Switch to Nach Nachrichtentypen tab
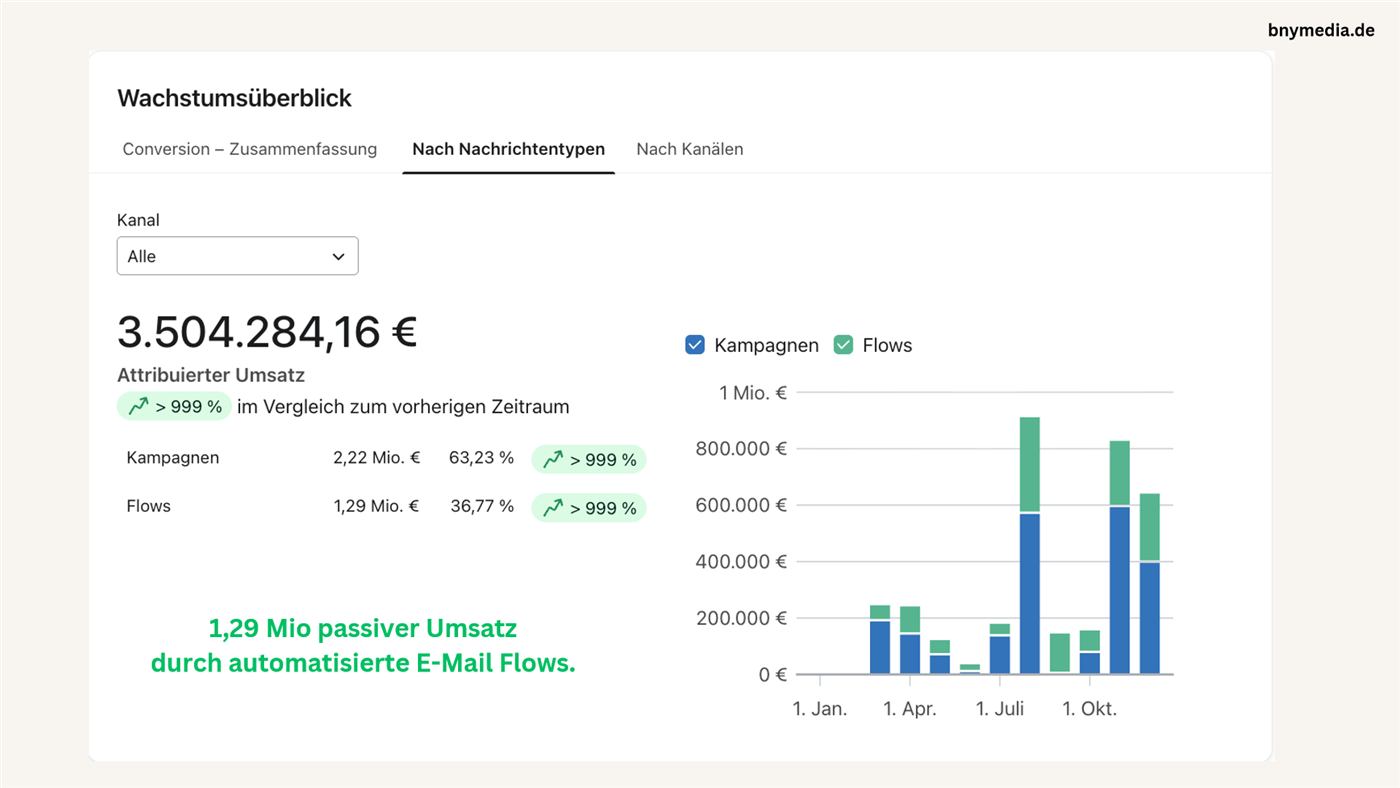The height and width of the screenshot is (788, 1400). (508, 149)
